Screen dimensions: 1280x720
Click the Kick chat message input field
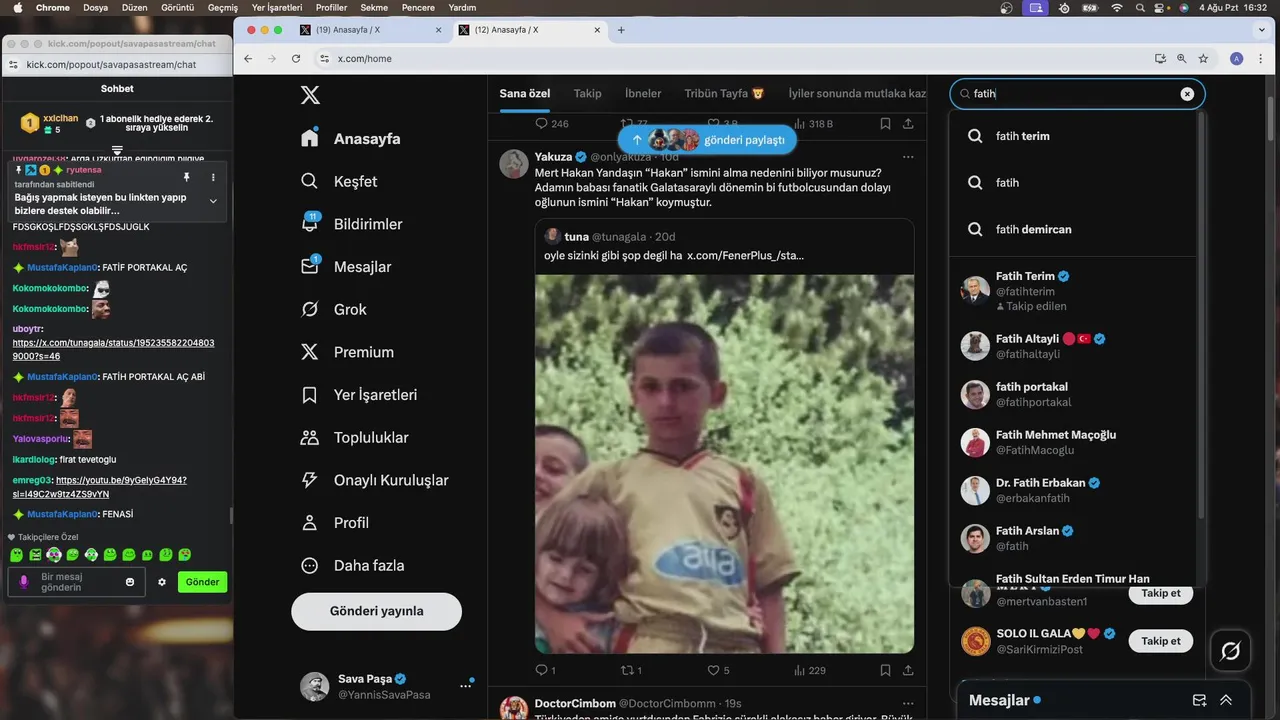(76, 582)
